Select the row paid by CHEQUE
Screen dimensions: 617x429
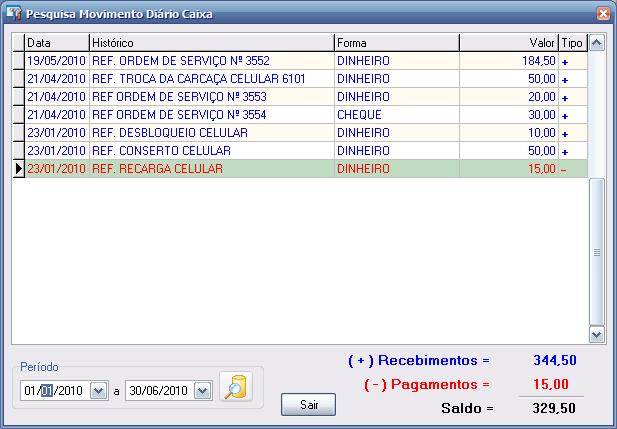[180, 115]
